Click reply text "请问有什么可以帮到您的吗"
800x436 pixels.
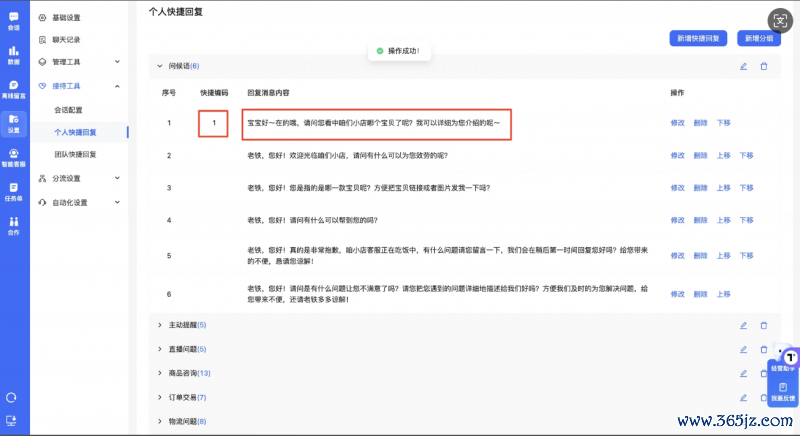312,220
